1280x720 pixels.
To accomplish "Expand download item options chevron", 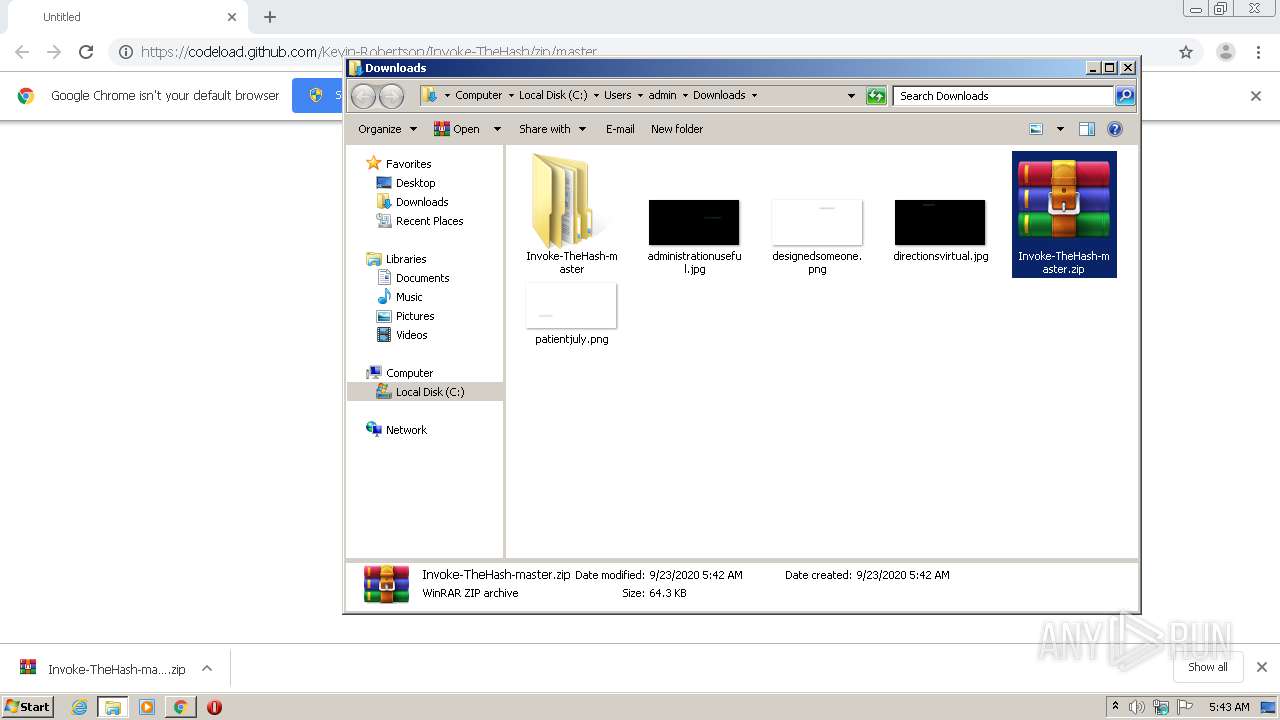I will coord(207,669).
